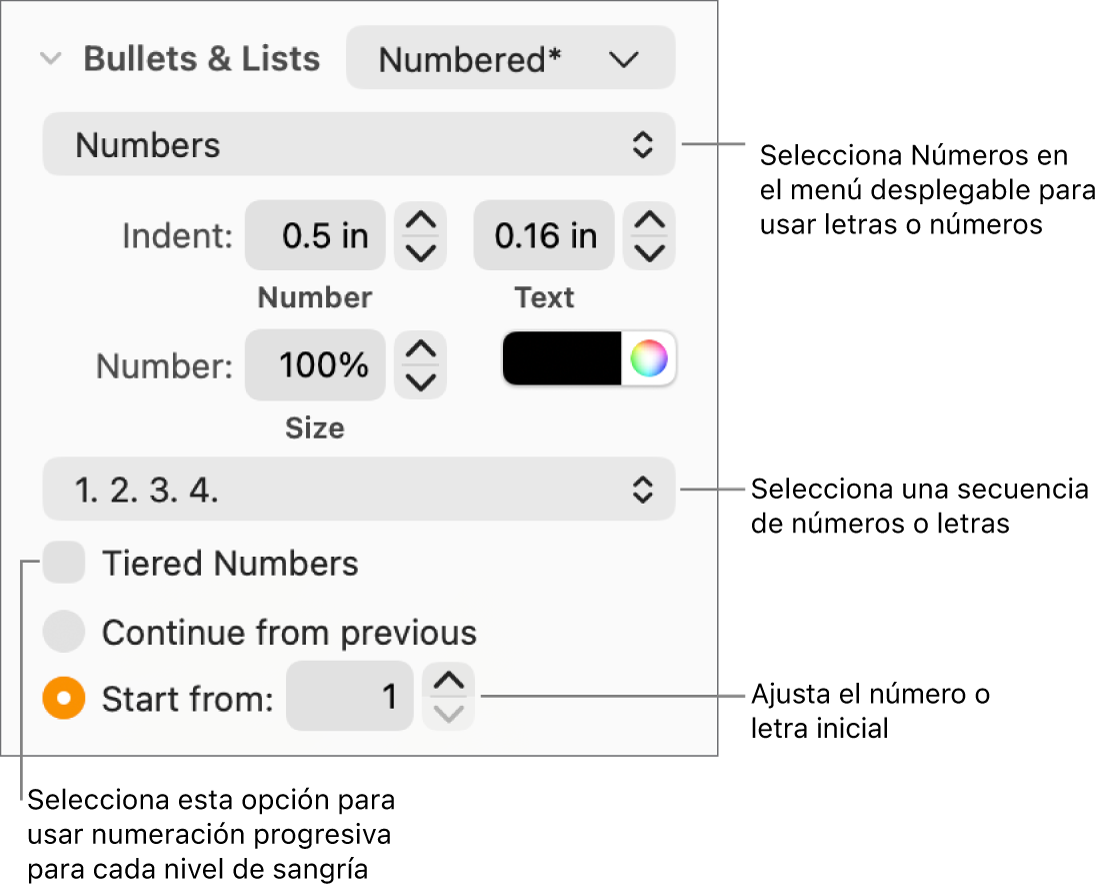Increase the Number indent value
This screenshot has height=894, width=1112.
420,222
